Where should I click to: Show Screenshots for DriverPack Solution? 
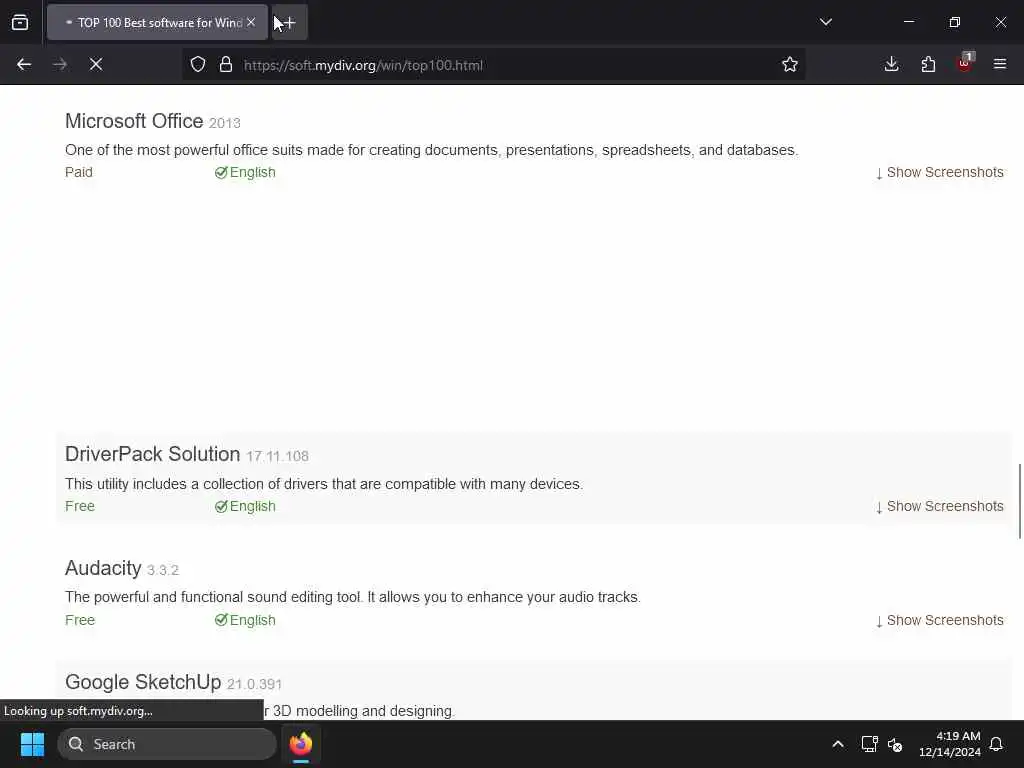tap(940, 507)
